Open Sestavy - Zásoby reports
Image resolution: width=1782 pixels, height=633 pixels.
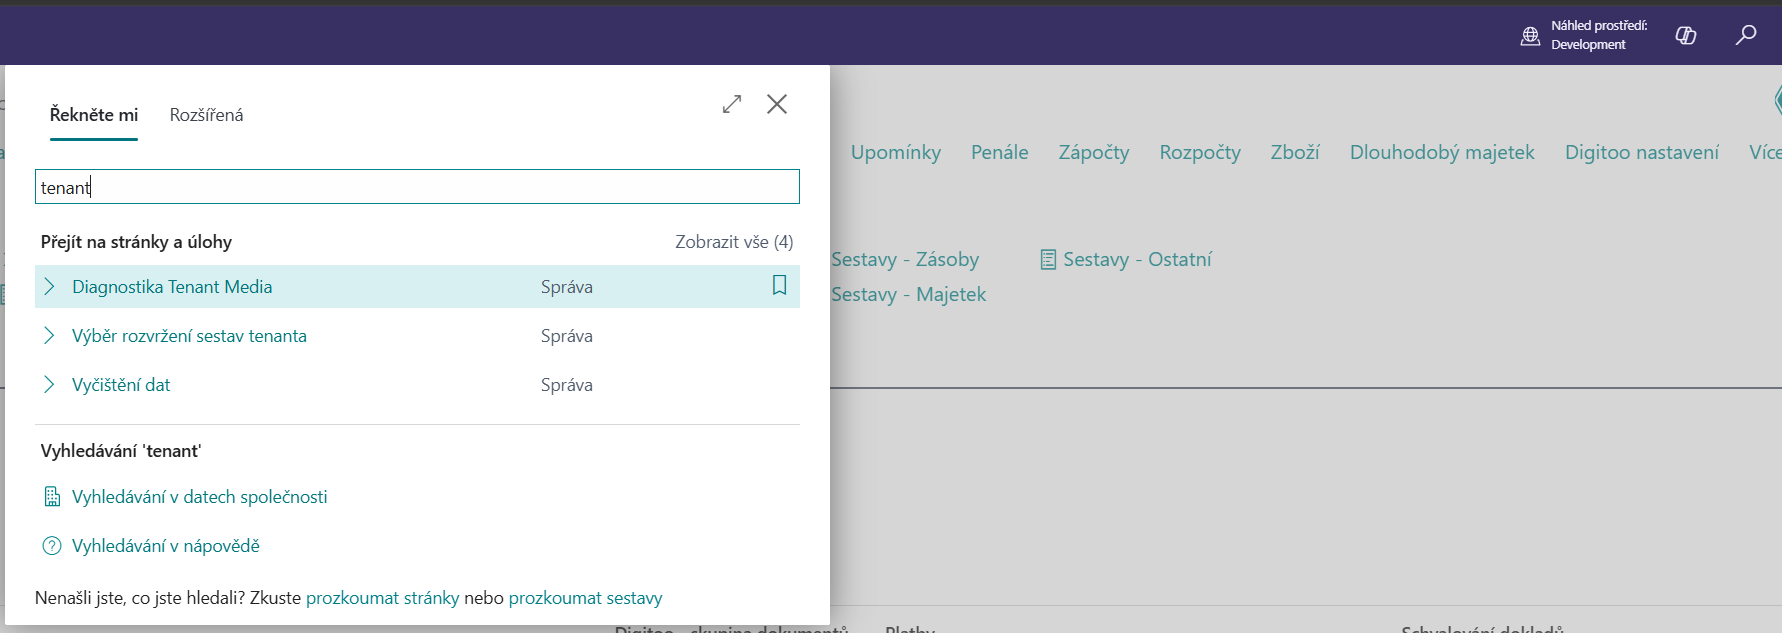click(x=905, y=260)
